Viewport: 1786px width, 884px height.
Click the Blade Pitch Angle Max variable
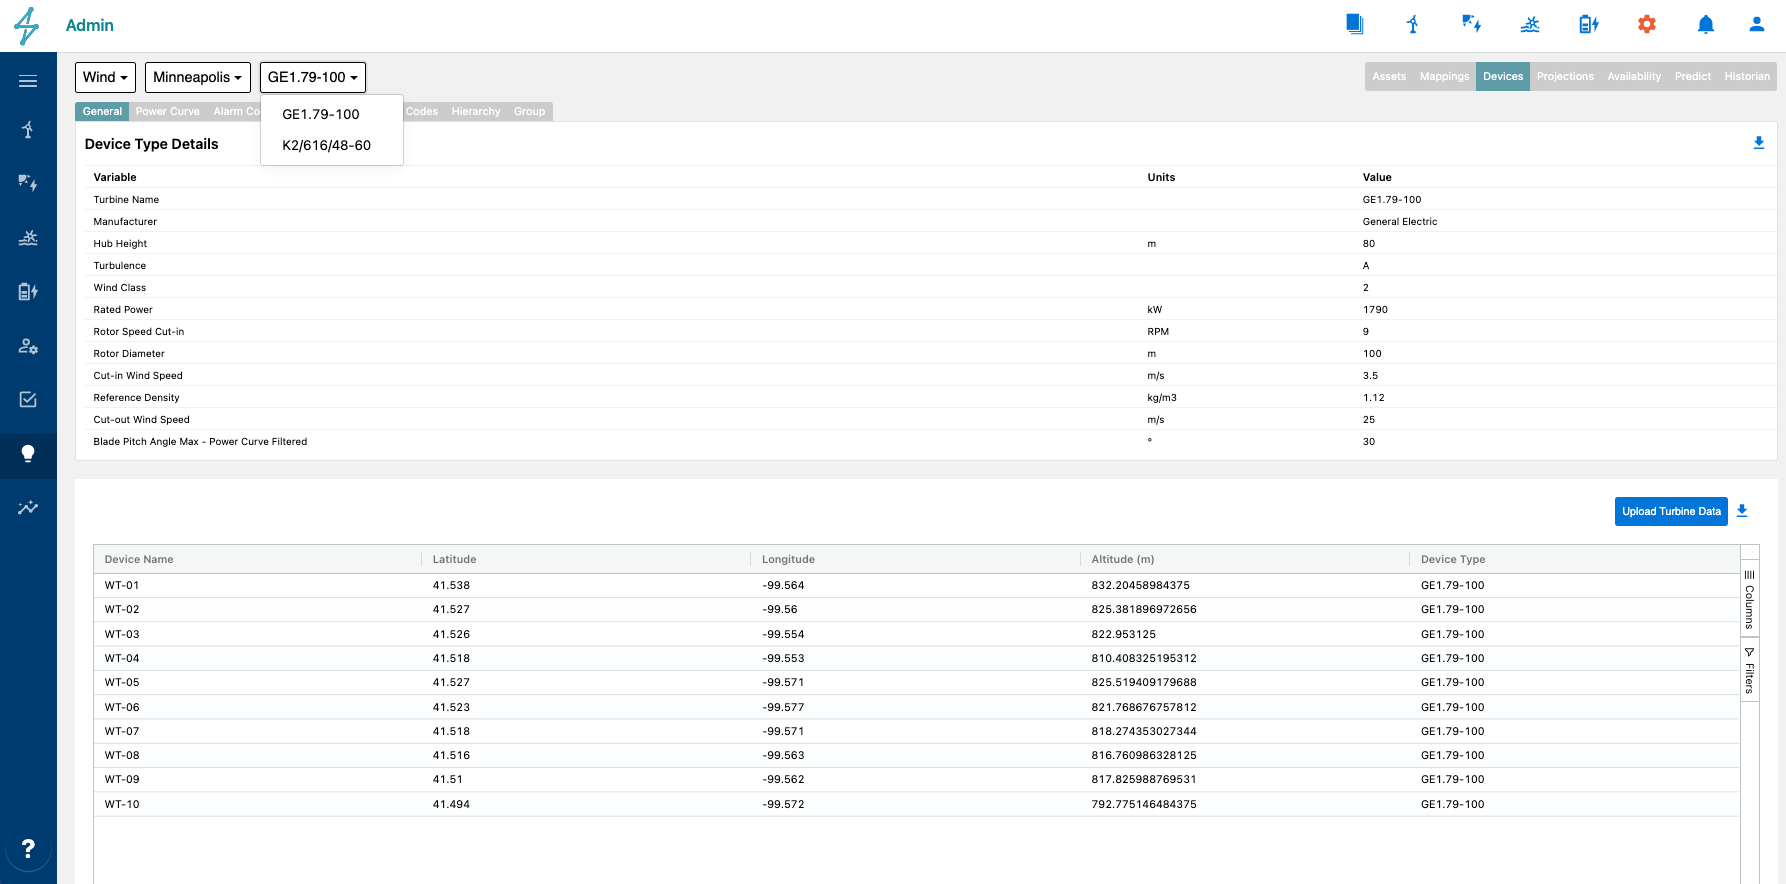tap(200, 441)
